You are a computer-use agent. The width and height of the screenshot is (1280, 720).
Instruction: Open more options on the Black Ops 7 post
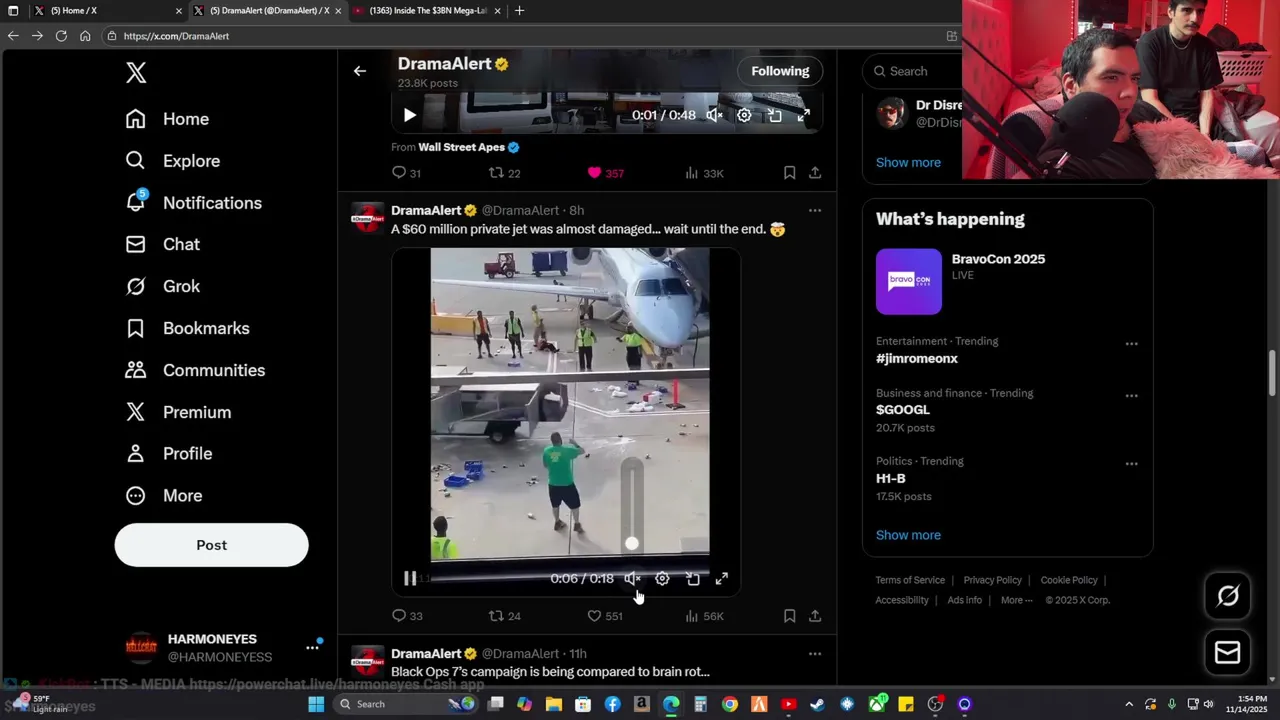(x=815, y=654)
